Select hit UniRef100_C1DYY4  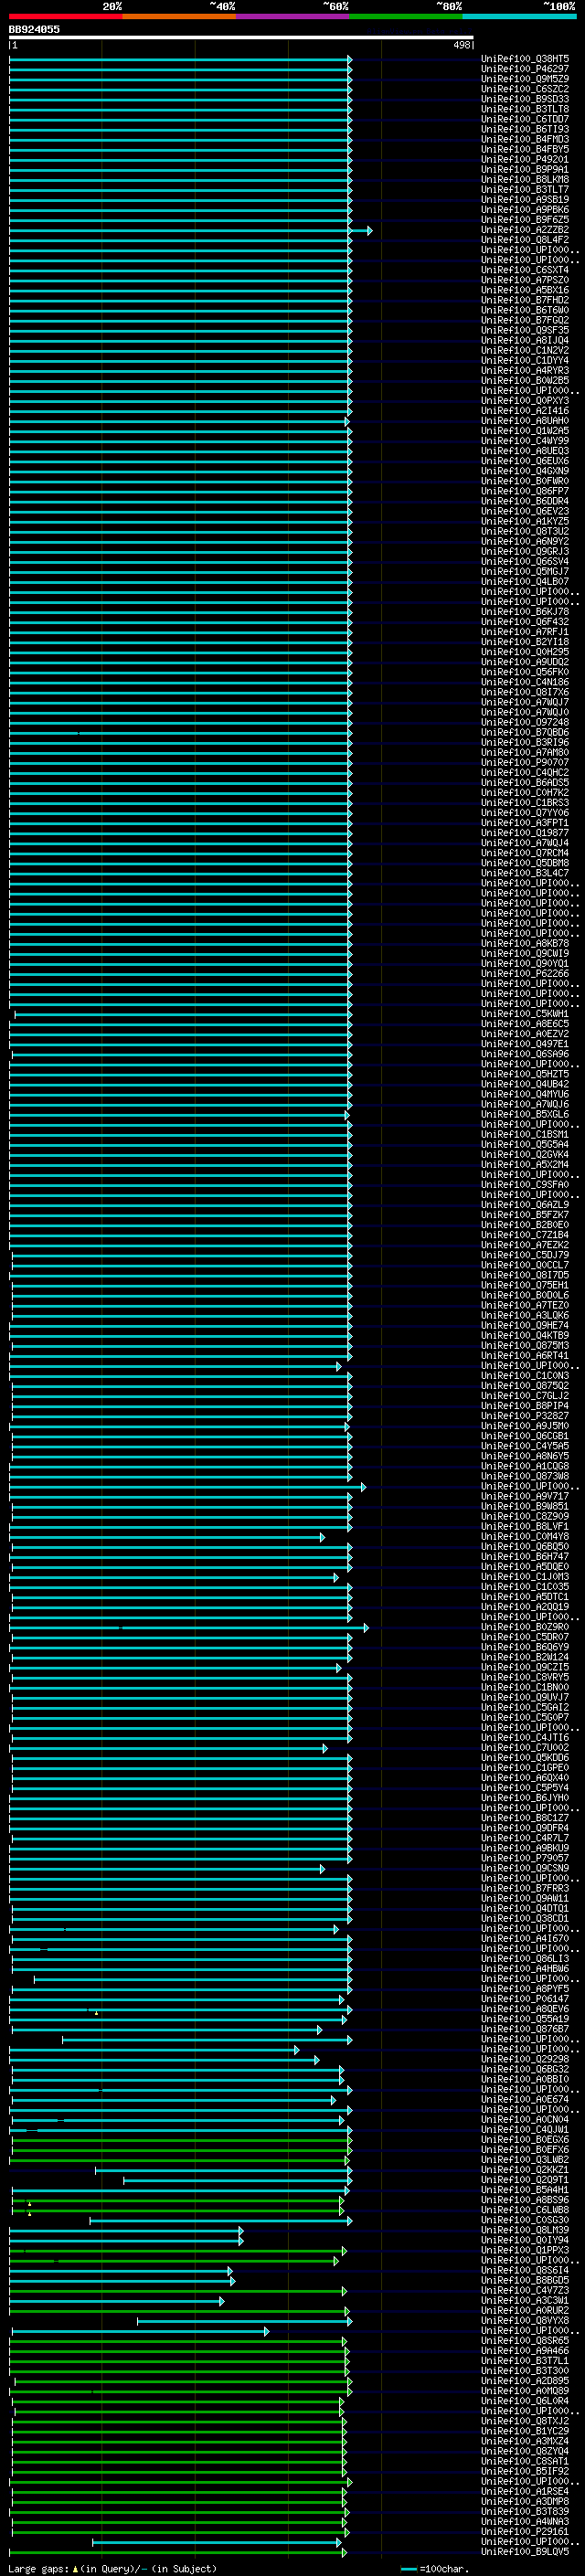[525, 360]
